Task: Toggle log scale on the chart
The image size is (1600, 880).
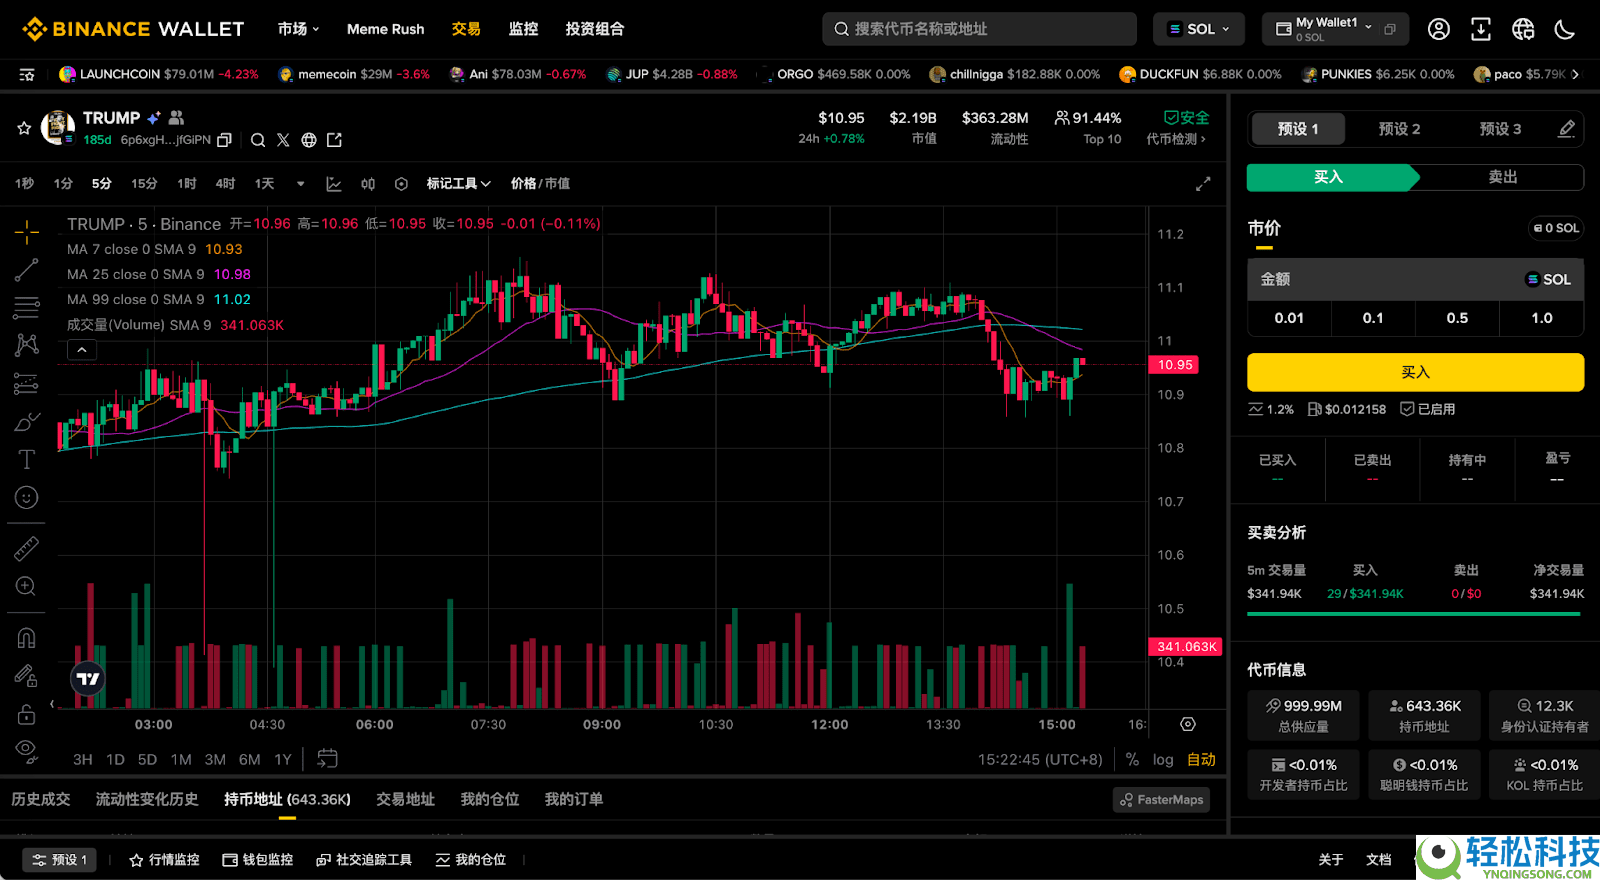Action: 1162,760
